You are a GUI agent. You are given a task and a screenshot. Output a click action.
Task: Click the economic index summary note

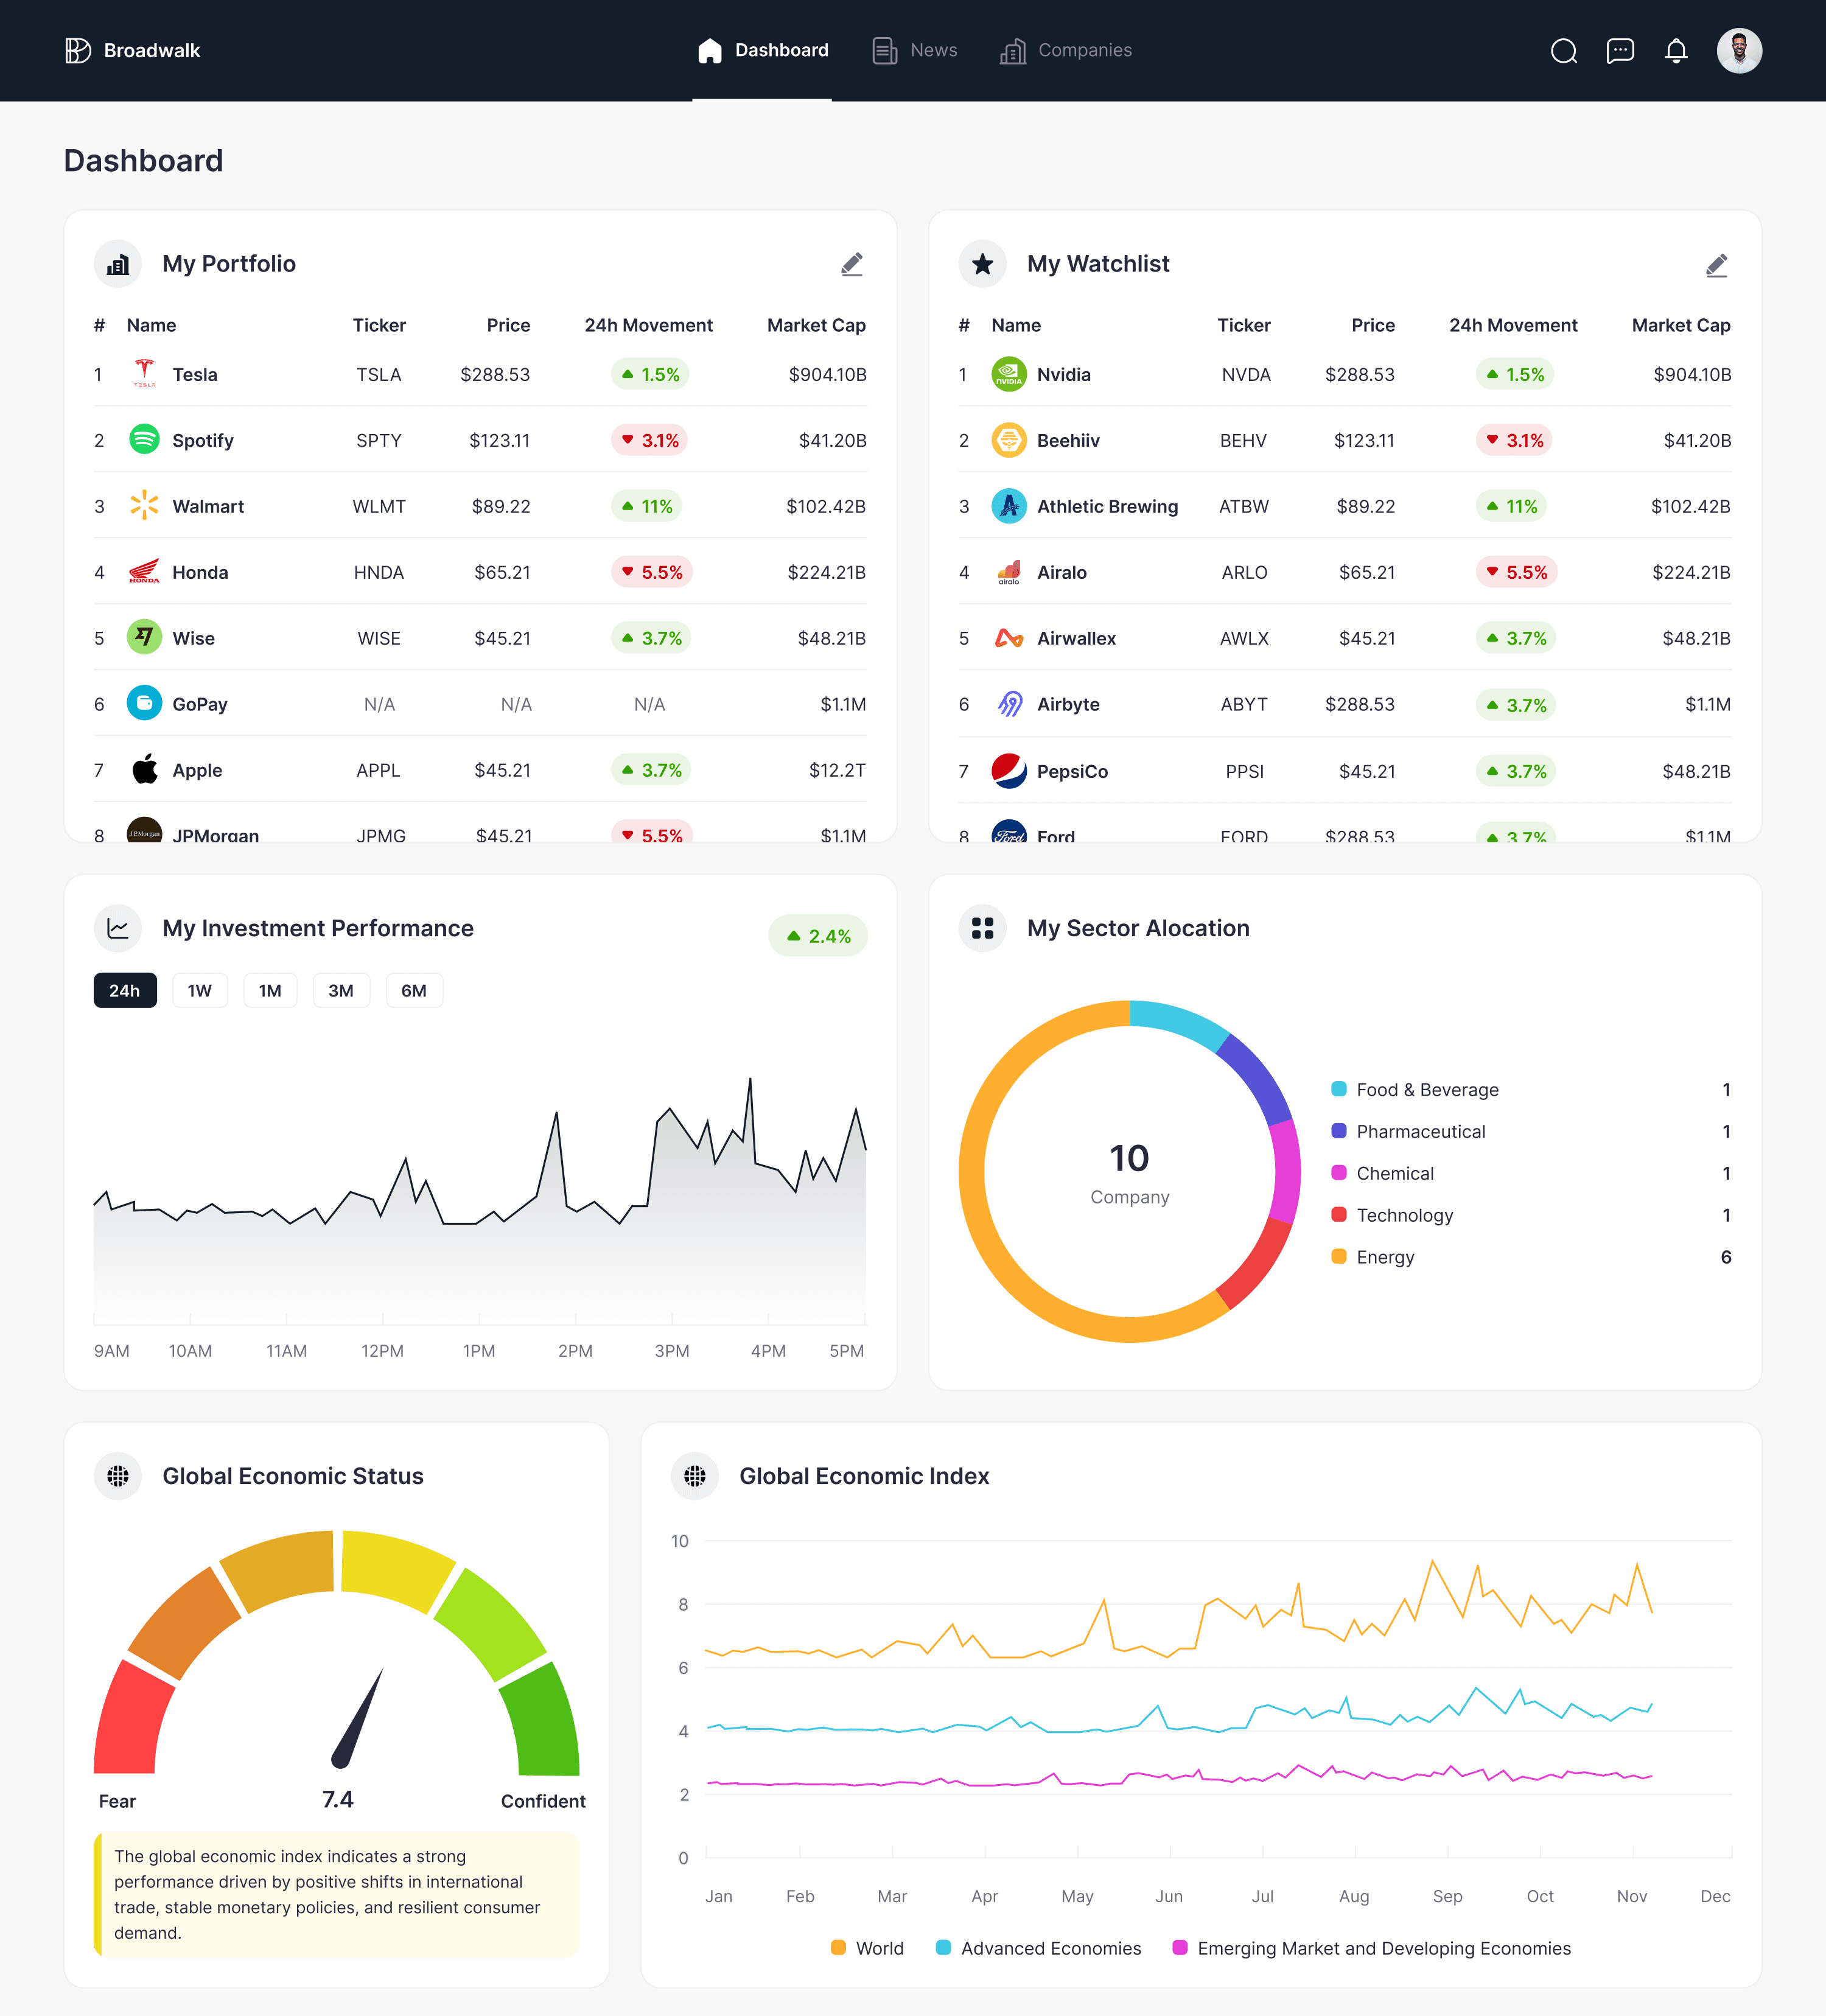point(337,1894)
